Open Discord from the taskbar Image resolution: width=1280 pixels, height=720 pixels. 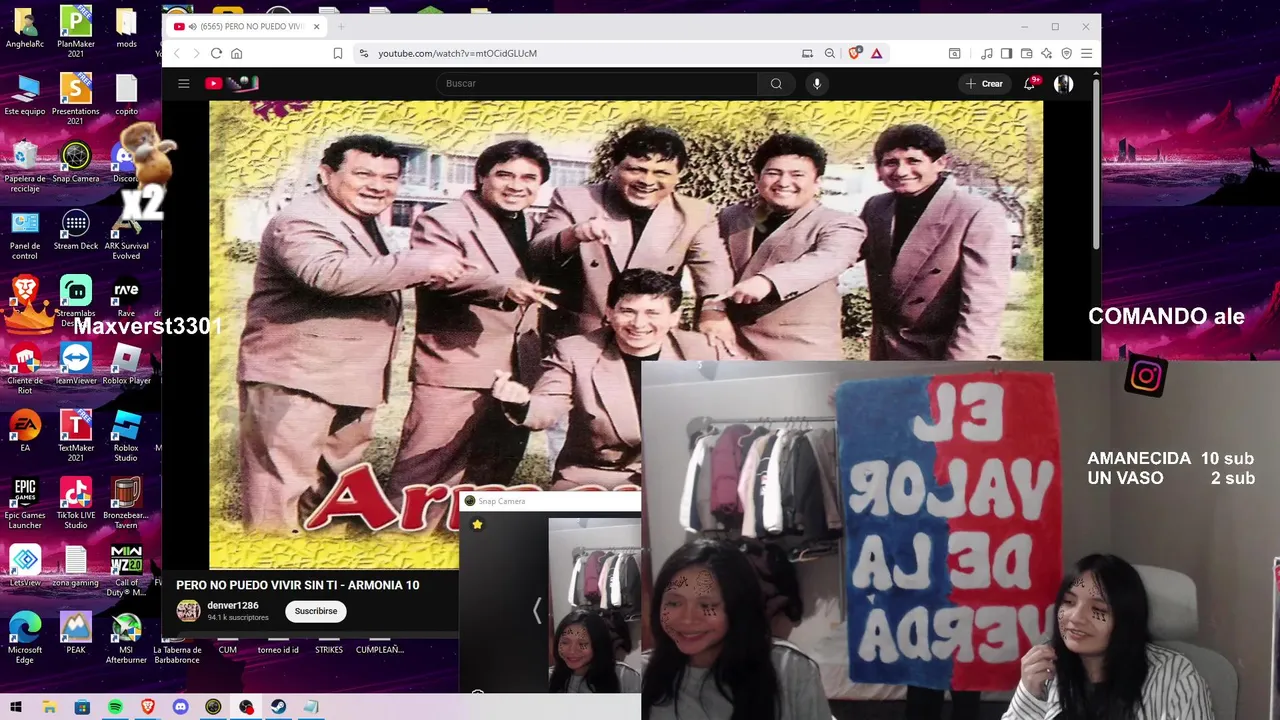181,707
